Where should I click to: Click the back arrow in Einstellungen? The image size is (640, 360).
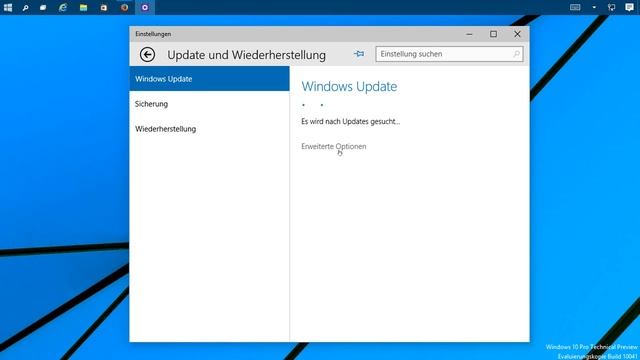point(147,54)
